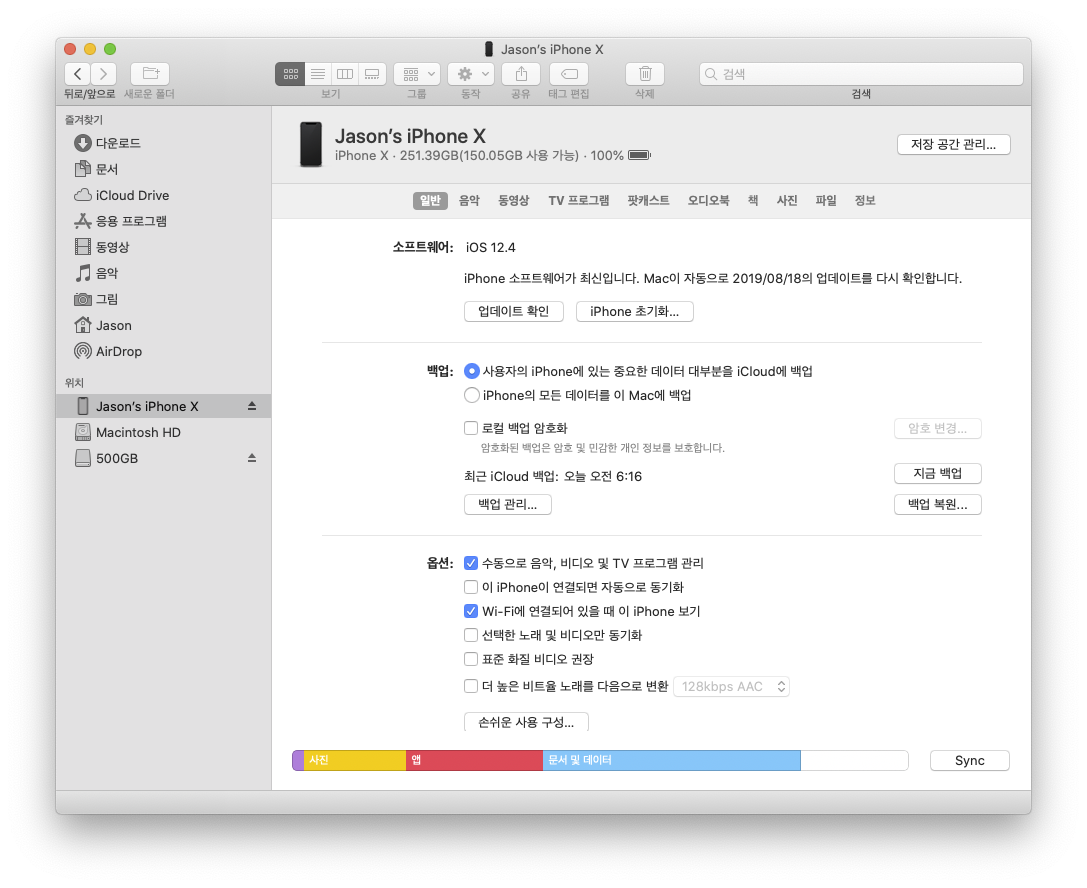Select back up all data to this Mac
The image size is (1087, 888).
[x=471, y=395]
